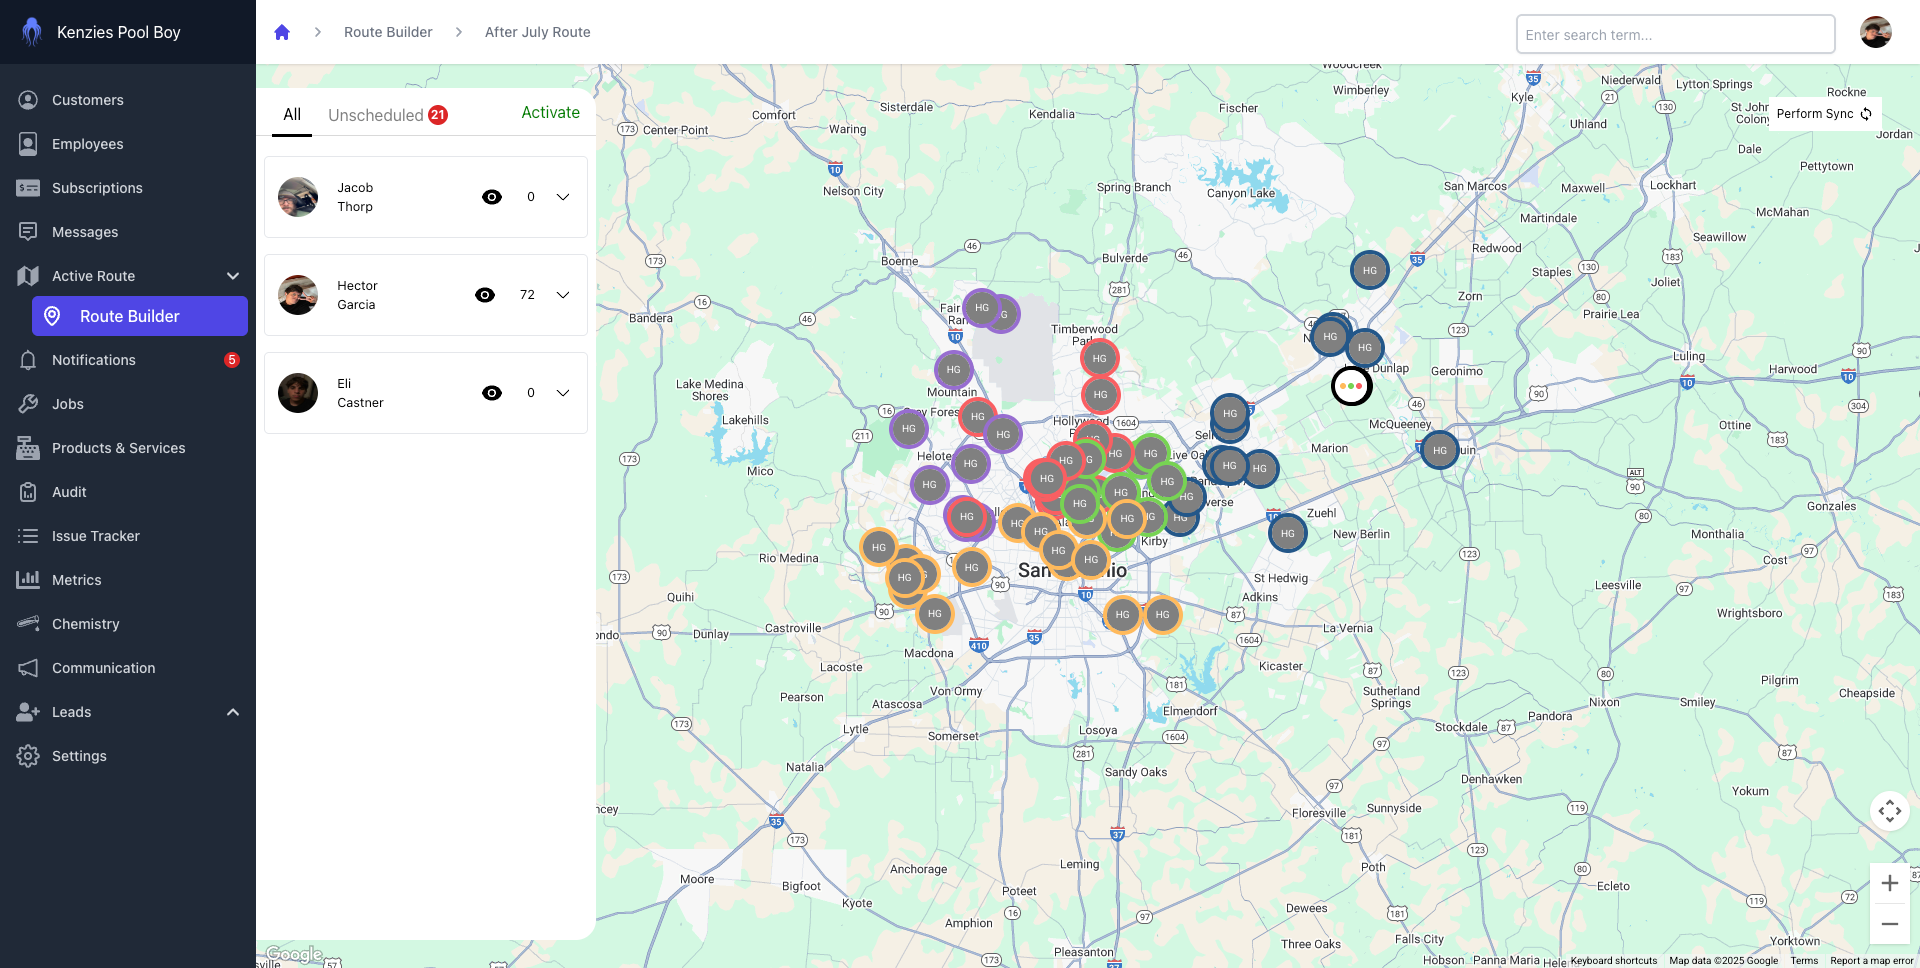The width and height of the screenshot is (1920, 968).
Task: Zoom in on the map
Action: tap(1889, 883)
